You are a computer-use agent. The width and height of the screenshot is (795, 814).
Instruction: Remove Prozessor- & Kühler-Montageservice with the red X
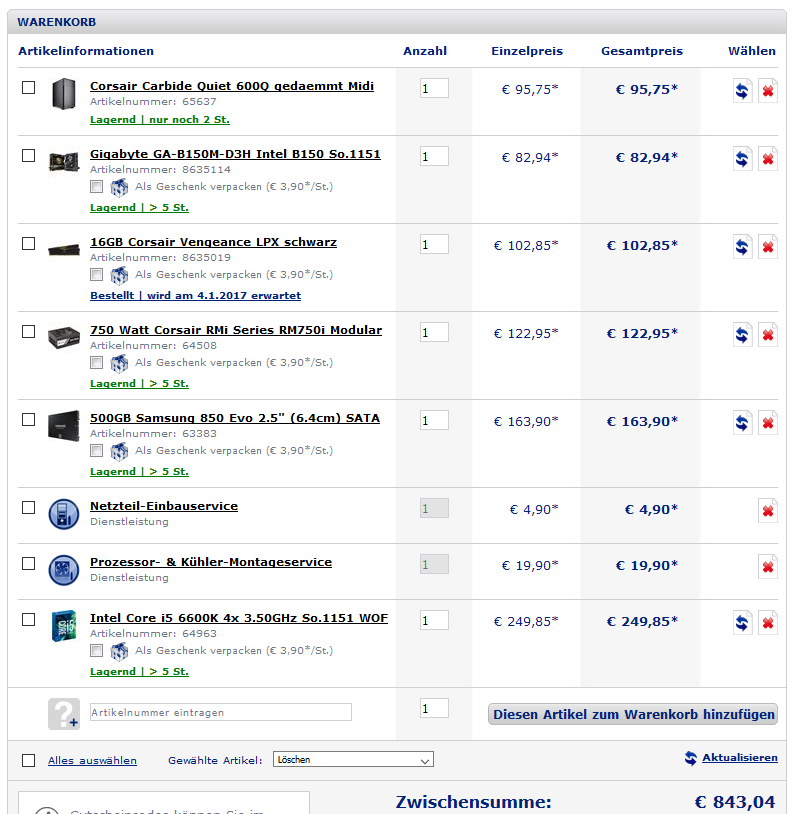[x=768, y=567]
